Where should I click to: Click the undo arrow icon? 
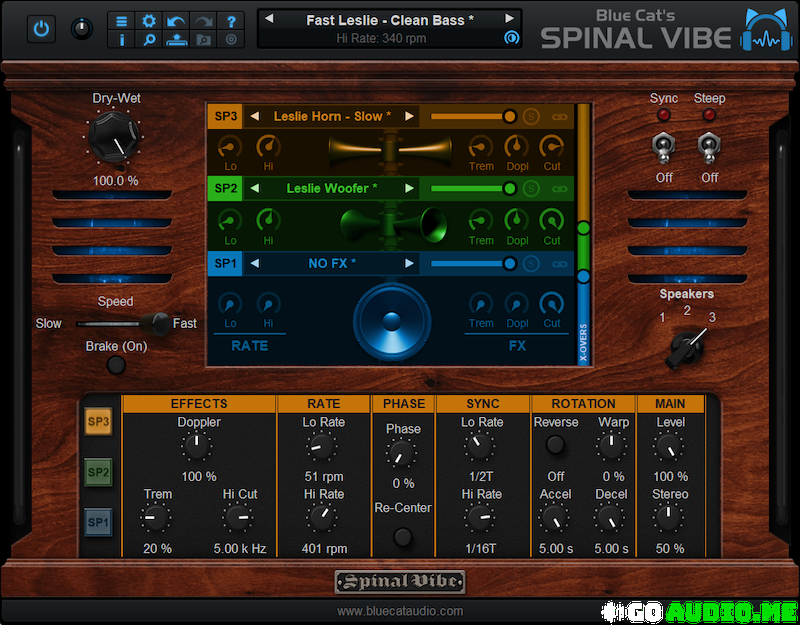176,21
